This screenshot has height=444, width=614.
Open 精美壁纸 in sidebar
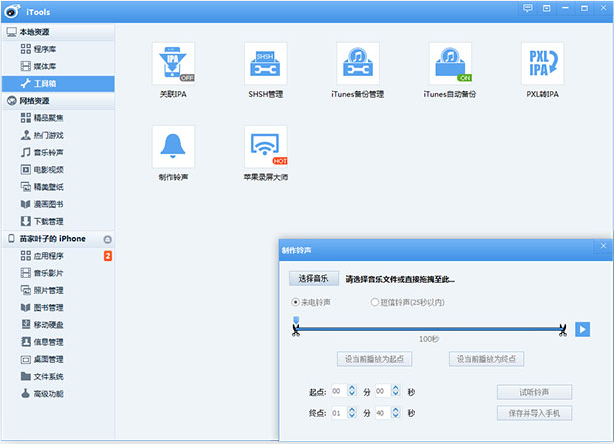(58, 187)
